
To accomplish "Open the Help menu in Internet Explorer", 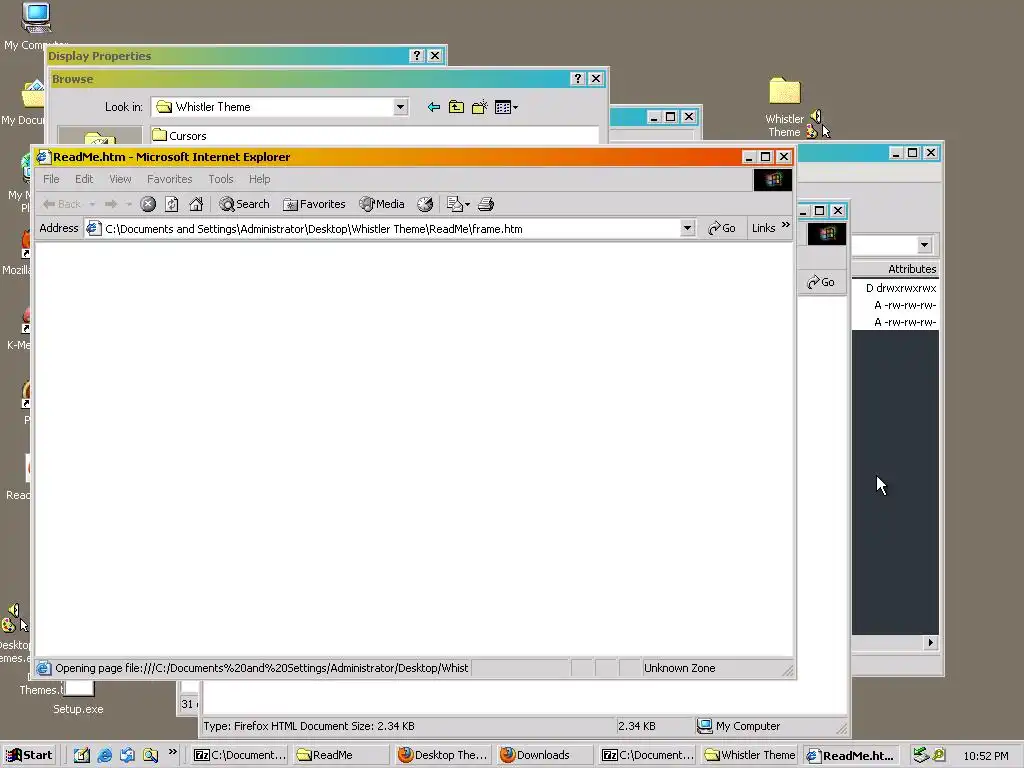I will coord(259,179).
